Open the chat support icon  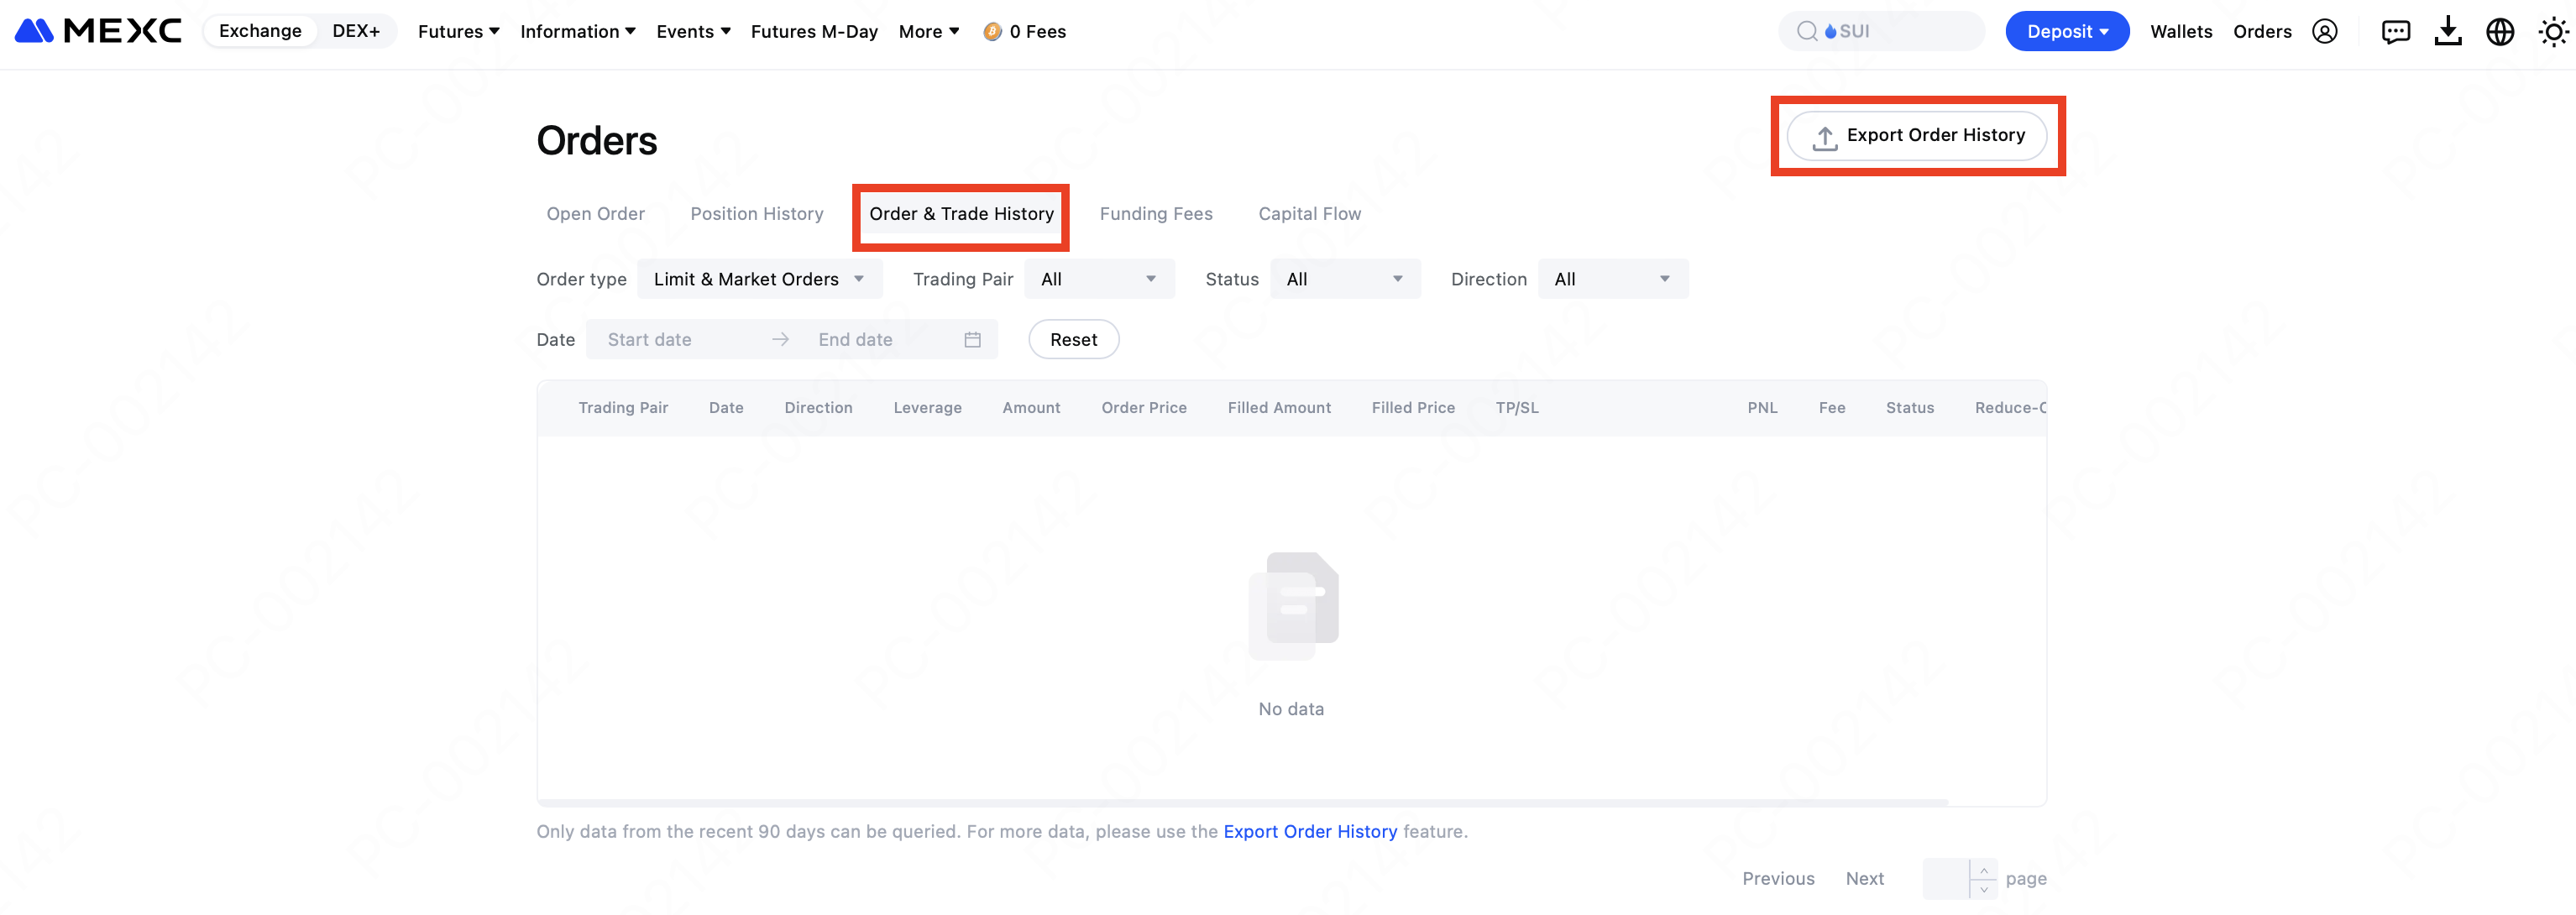pyautogui.click(x=2395, y=32)
